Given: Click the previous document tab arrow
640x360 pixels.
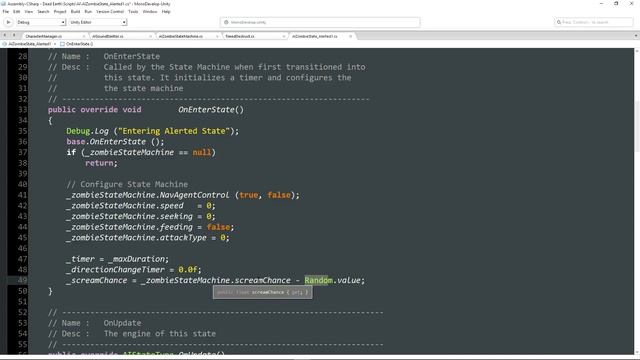Looking at the screenshot, I should pos(5,36).
